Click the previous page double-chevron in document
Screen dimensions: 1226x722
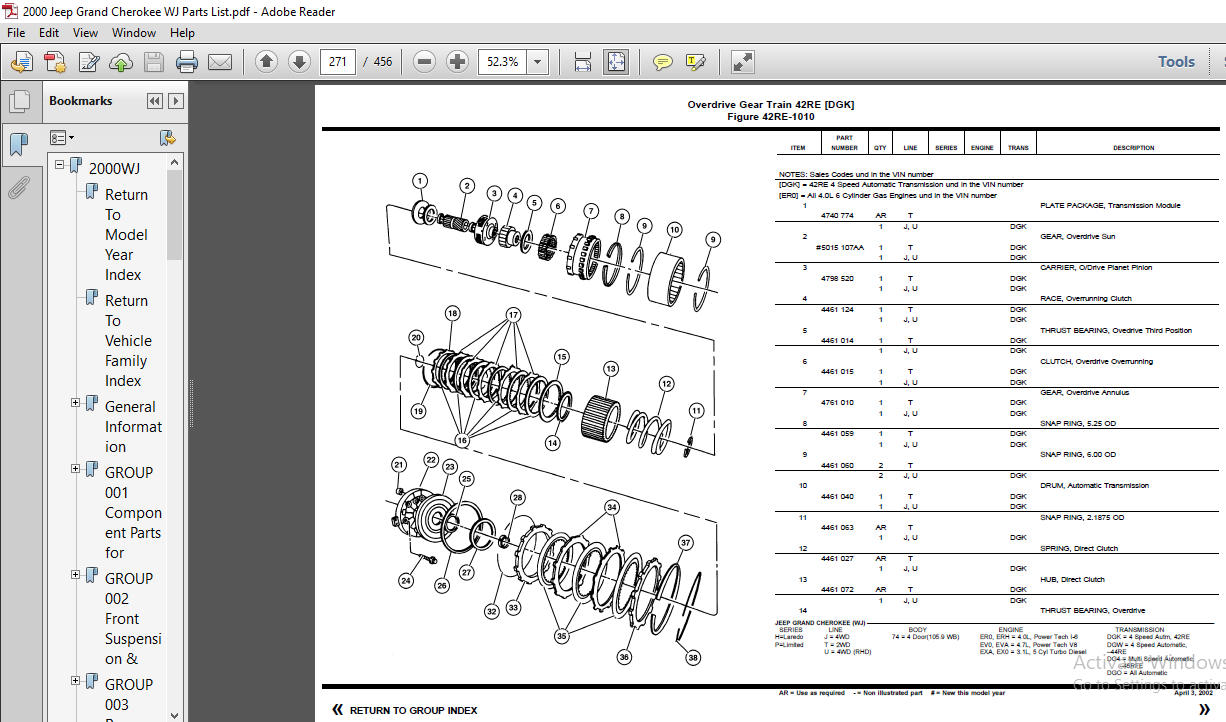click(x=337, y=710)
